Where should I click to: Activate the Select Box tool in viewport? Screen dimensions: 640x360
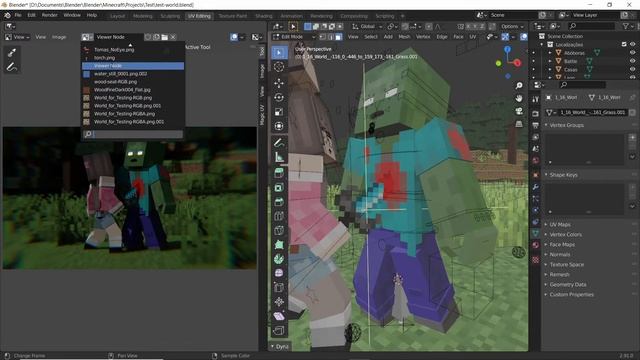pyautogui.click(x=279, y=53)
